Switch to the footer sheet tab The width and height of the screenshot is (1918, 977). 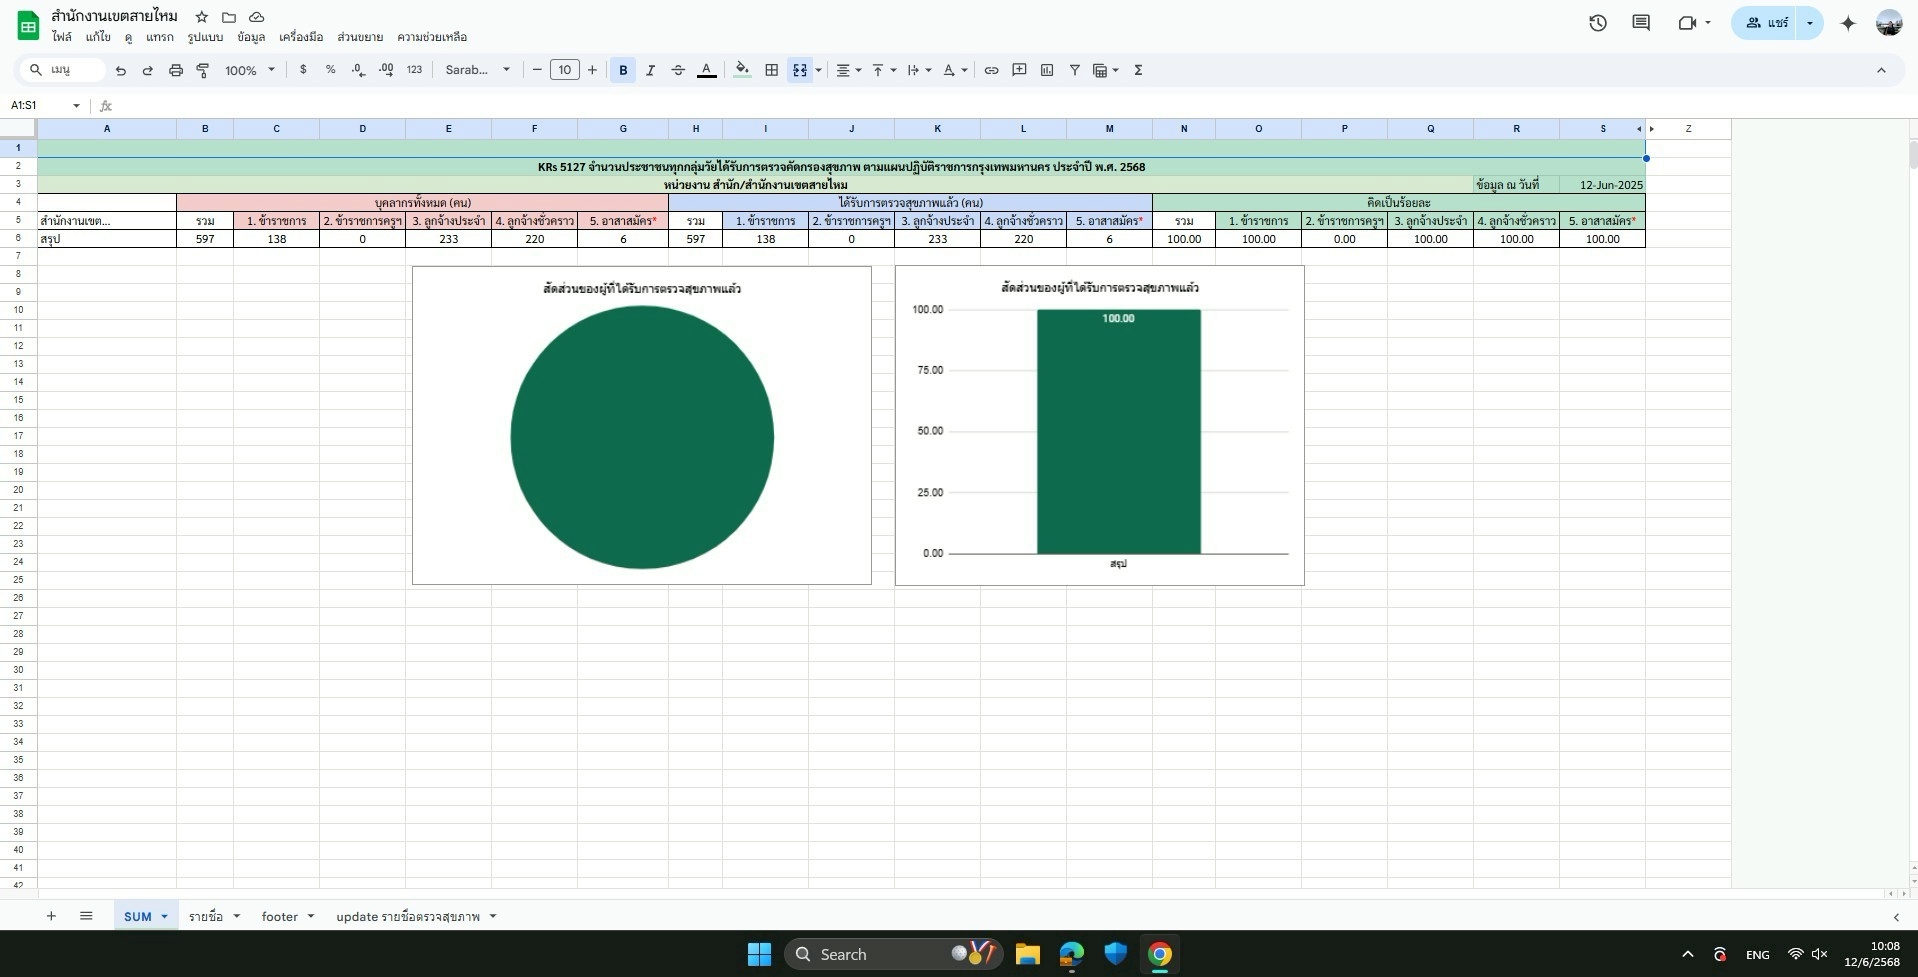280,916
